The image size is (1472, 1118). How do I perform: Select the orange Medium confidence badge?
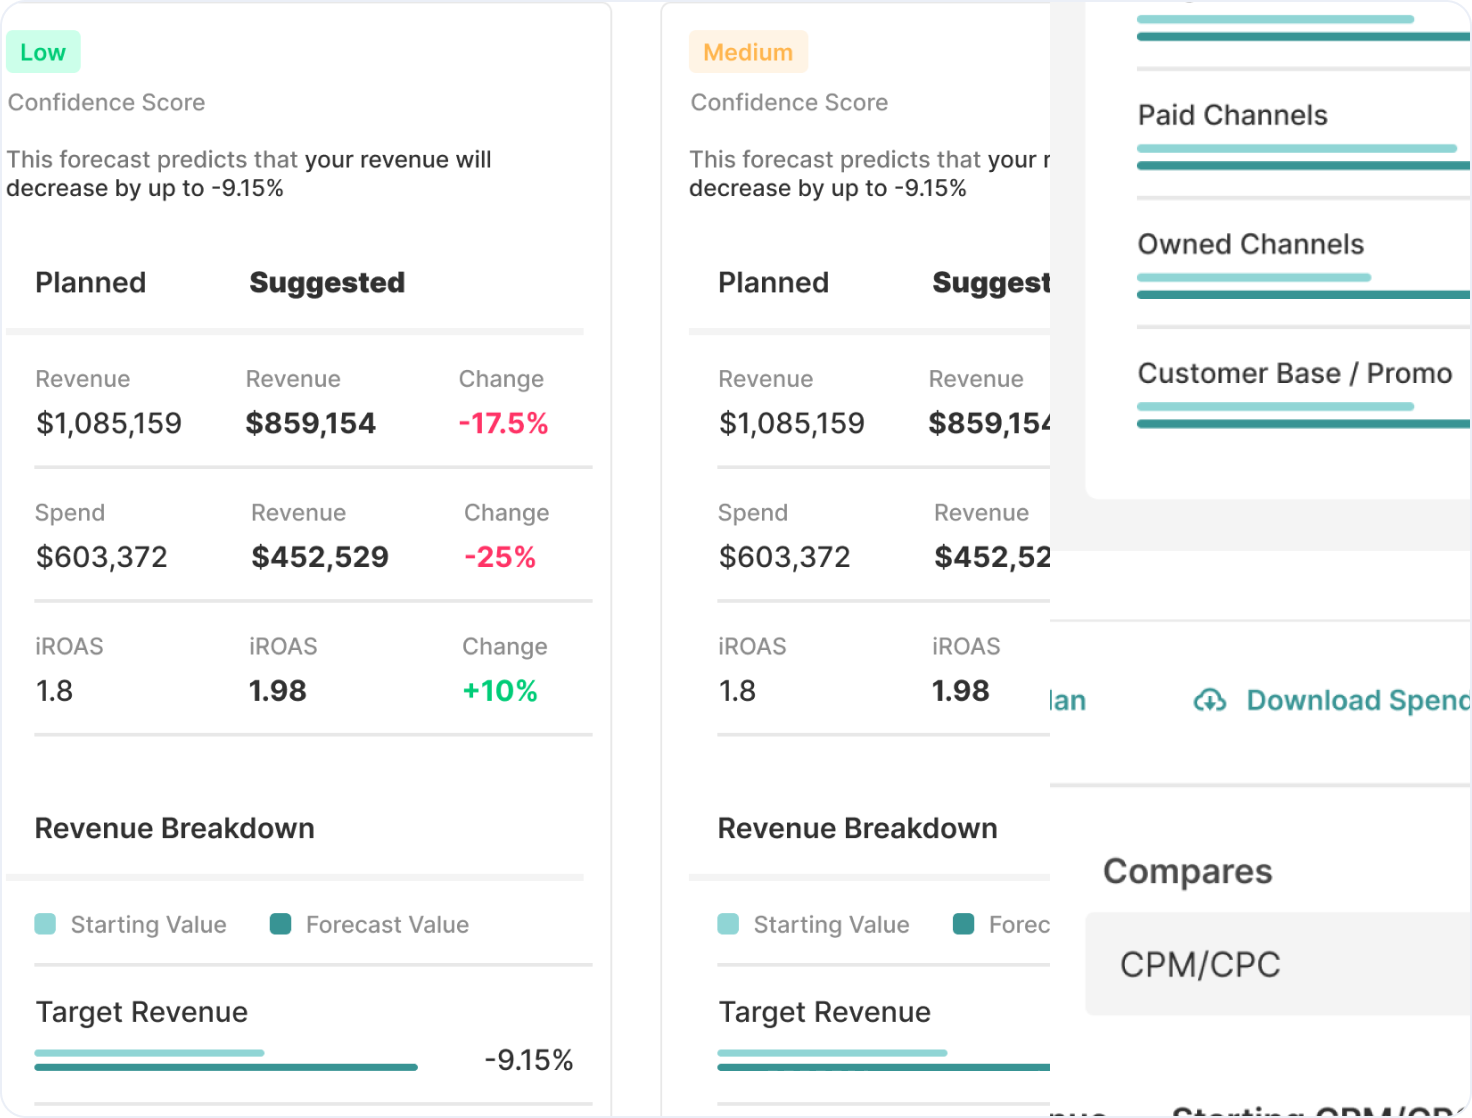coord(748,53)
